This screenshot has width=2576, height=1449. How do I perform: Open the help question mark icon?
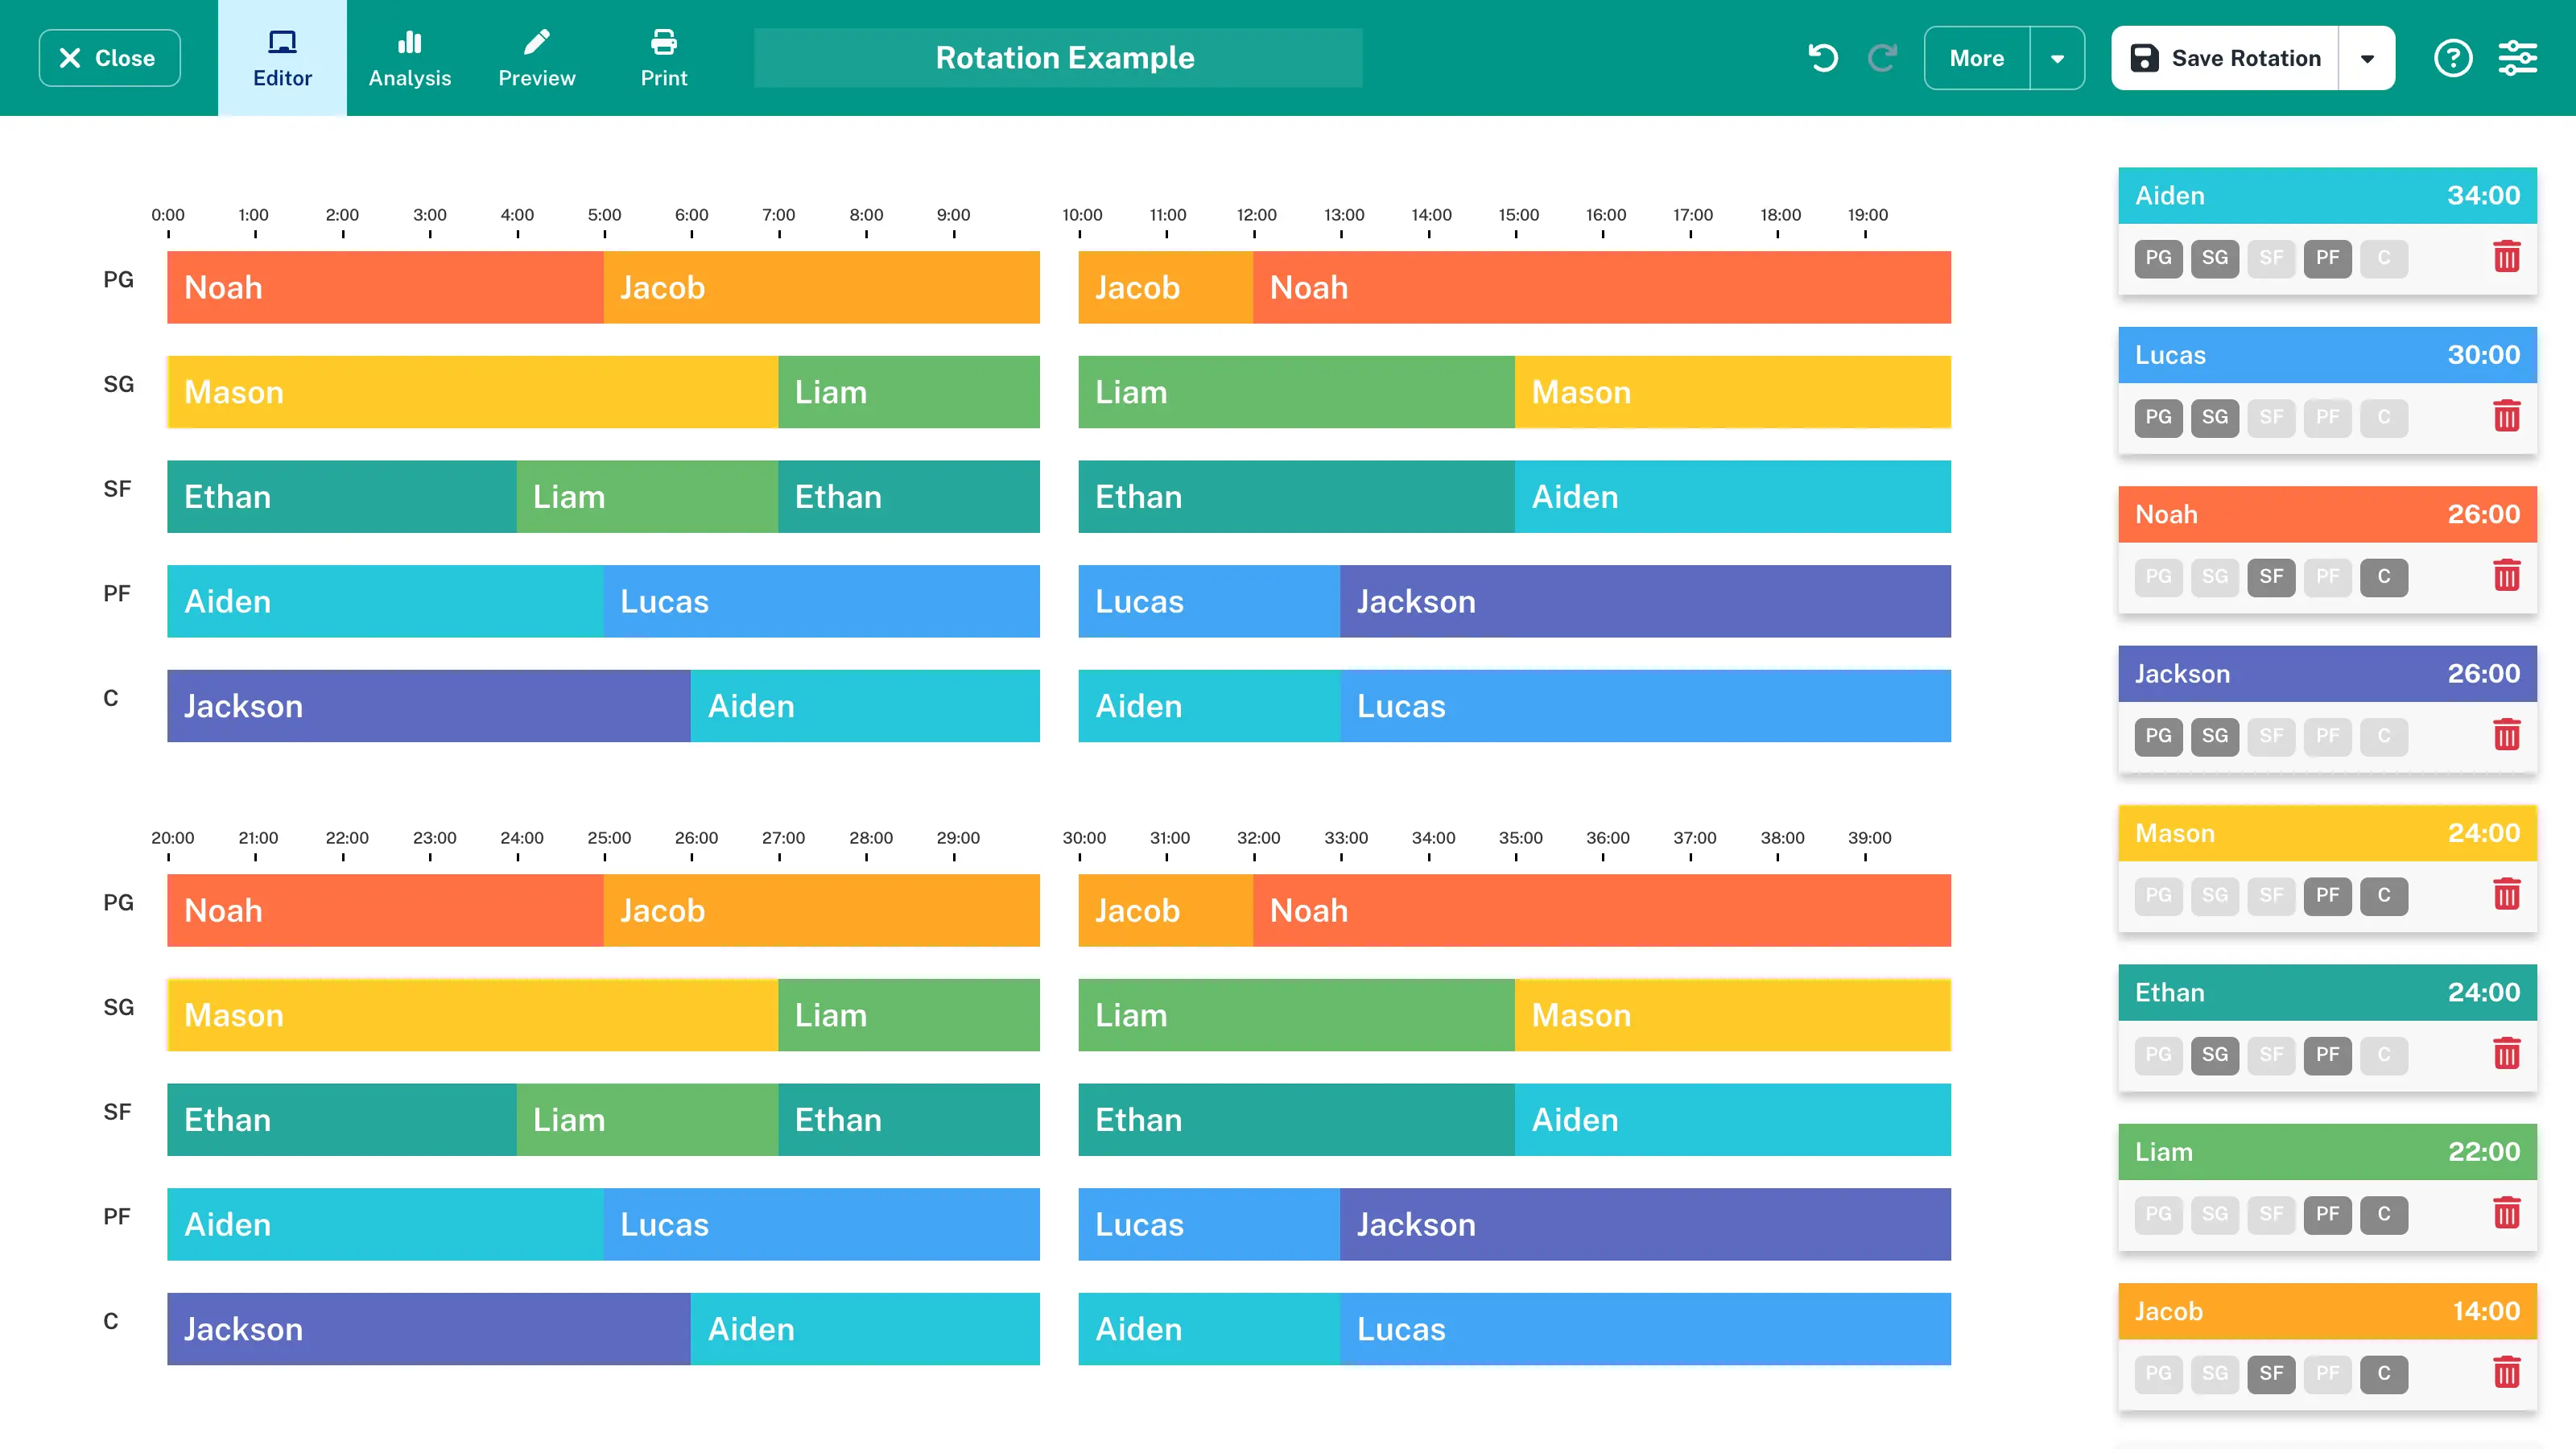coord(2452,58)
